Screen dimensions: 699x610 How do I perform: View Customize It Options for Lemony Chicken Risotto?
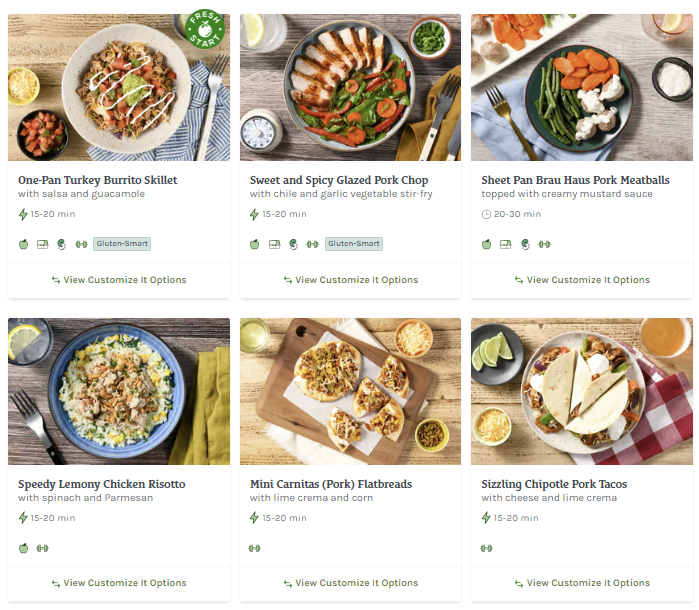tap(119, 583)
